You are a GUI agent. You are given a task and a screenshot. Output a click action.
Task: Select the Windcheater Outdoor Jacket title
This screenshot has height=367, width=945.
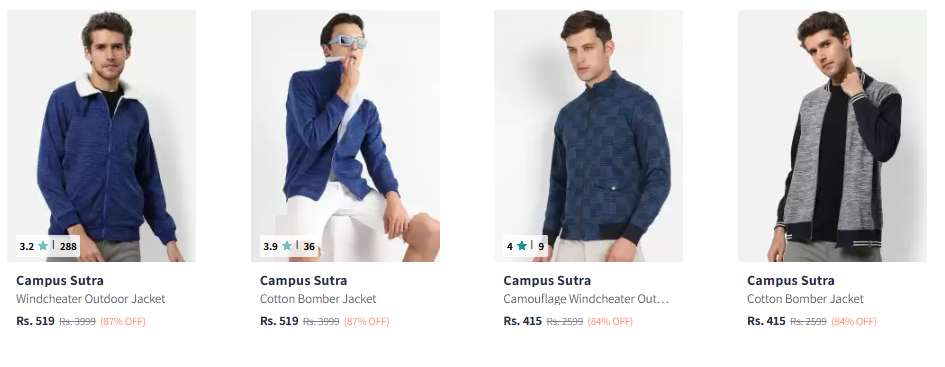90,299
